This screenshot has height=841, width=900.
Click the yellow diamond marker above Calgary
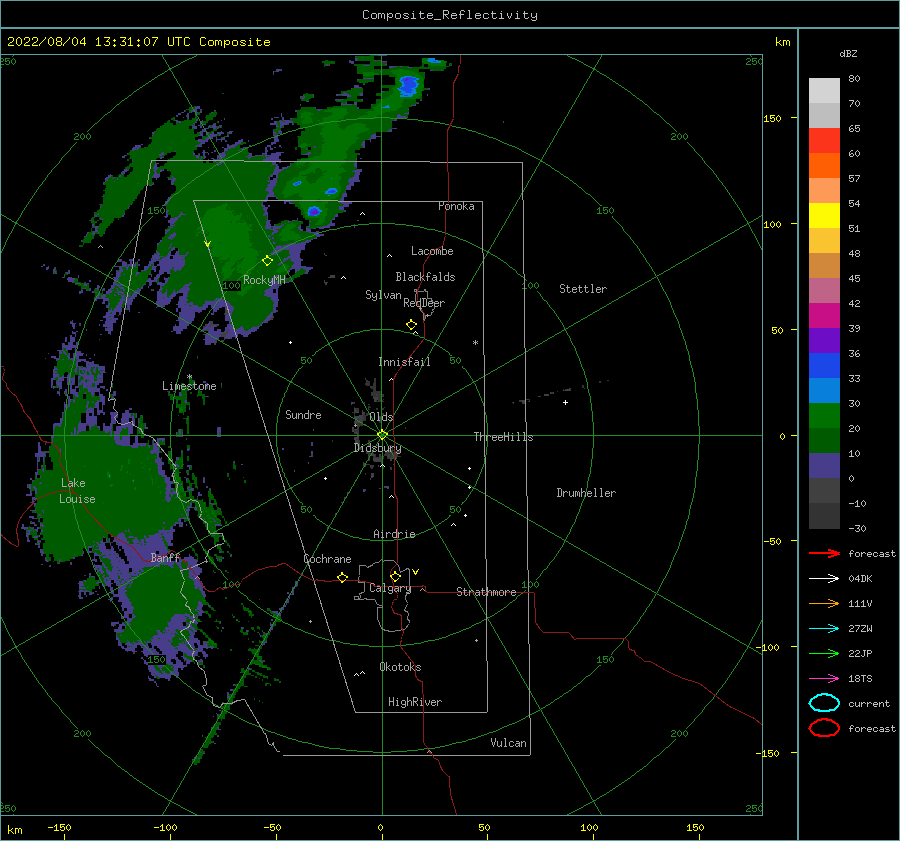pyautogui.click(x=395, y=576)
